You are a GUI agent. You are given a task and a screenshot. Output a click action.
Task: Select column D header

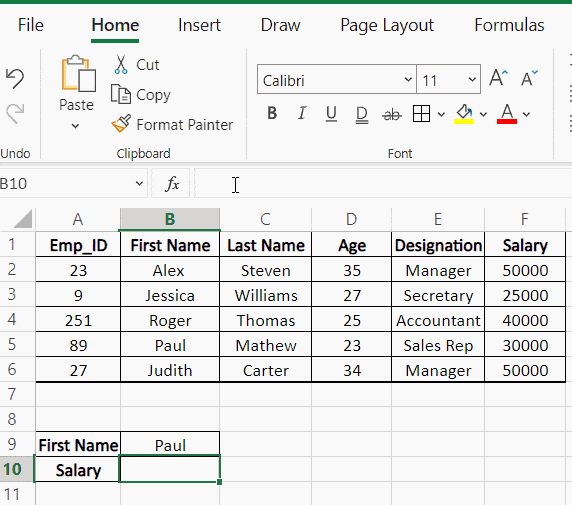tap(352, 219)
